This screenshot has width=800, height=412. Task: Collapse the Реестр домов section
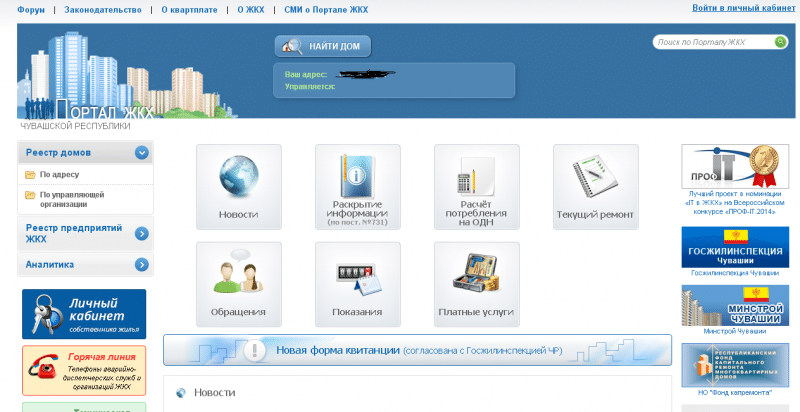[142, 153]
